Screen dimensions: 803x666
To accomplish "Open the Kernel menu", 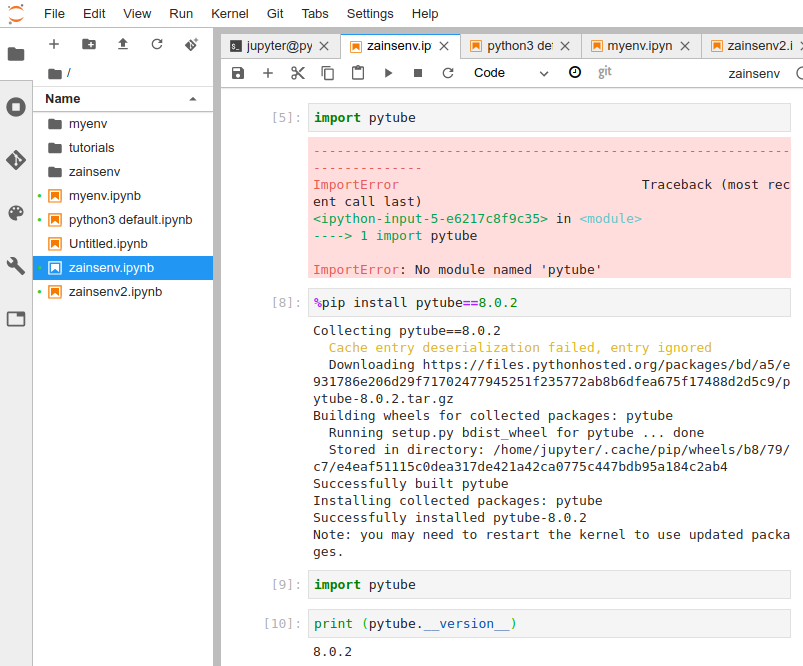I will click(x=230, y=14).
